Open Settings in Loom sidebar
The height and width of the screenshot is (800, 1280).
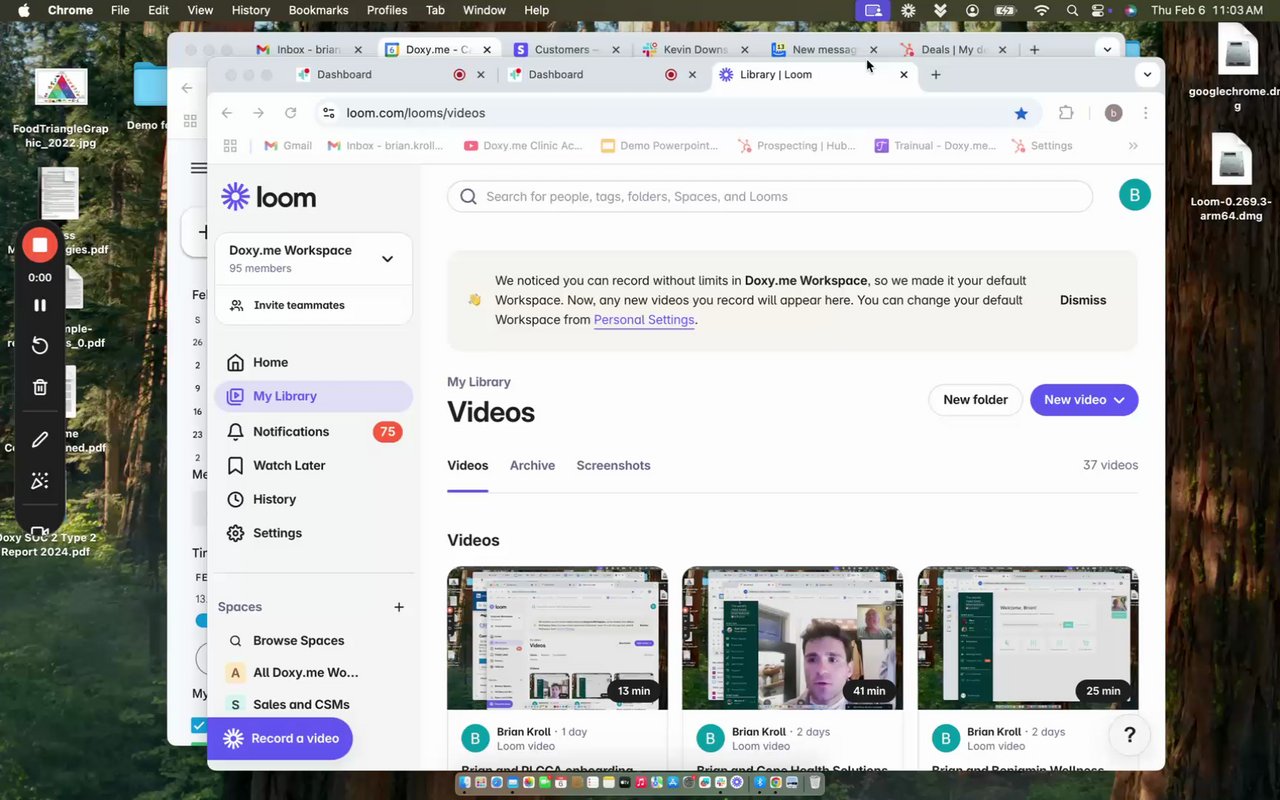(313, 533)
